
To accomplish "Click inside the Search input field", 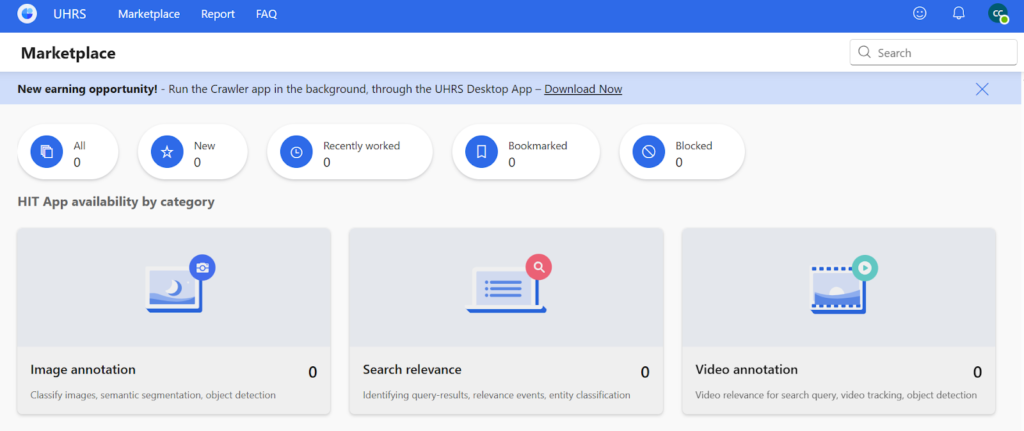I will [940, 53].
